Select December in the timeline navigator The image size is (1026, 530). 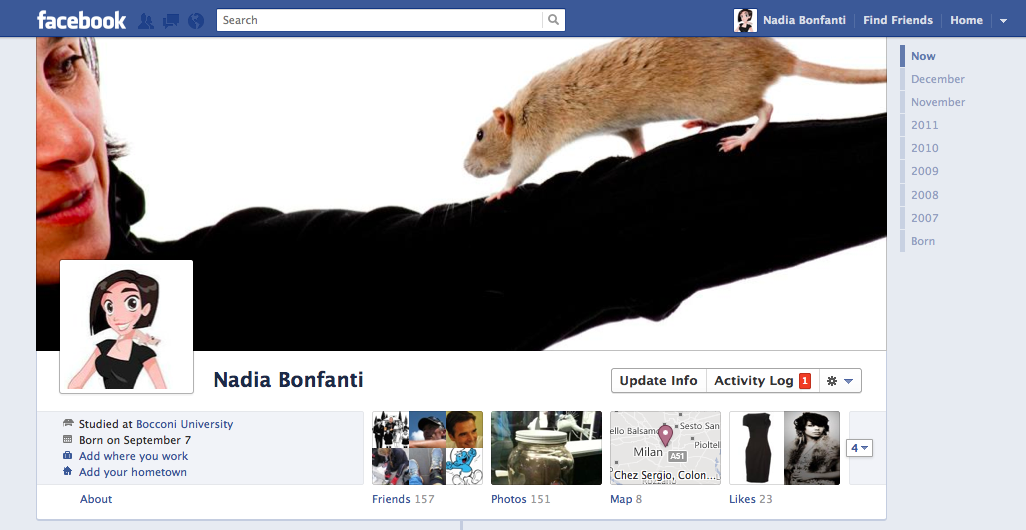937,79
